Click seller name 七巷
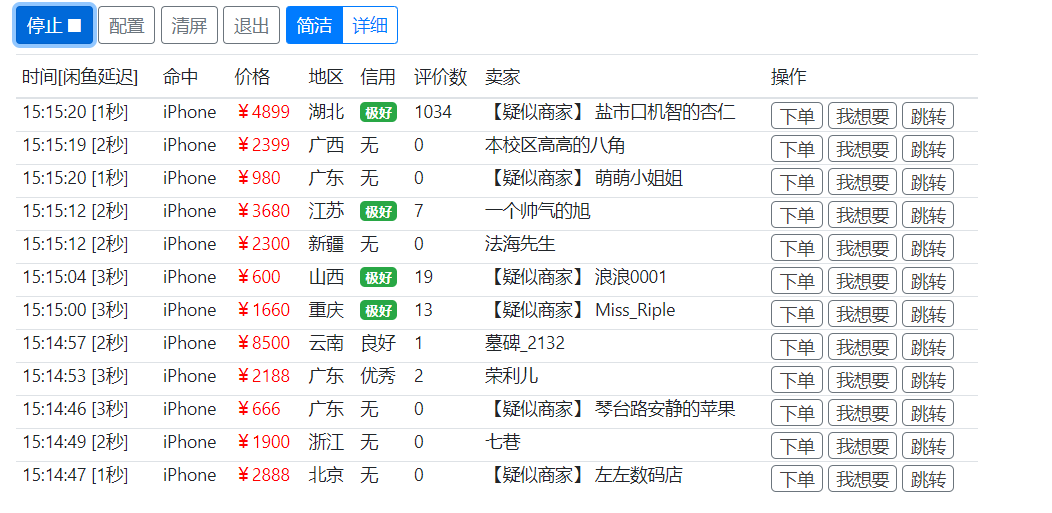The image size is (1052, 513). point(503,441)
